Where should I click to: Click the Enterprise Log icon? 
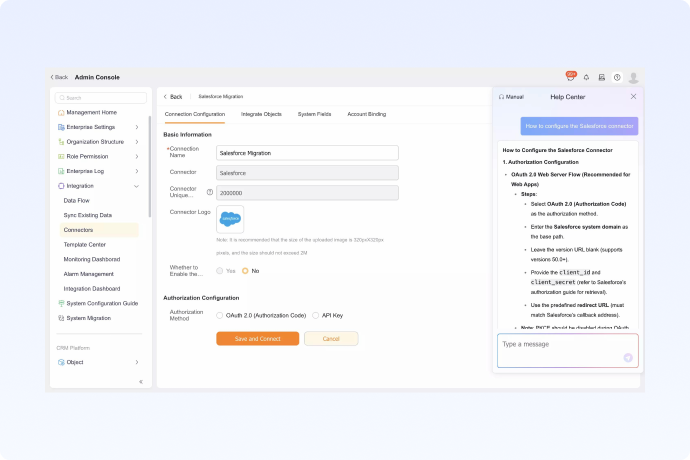coord(61,171)
